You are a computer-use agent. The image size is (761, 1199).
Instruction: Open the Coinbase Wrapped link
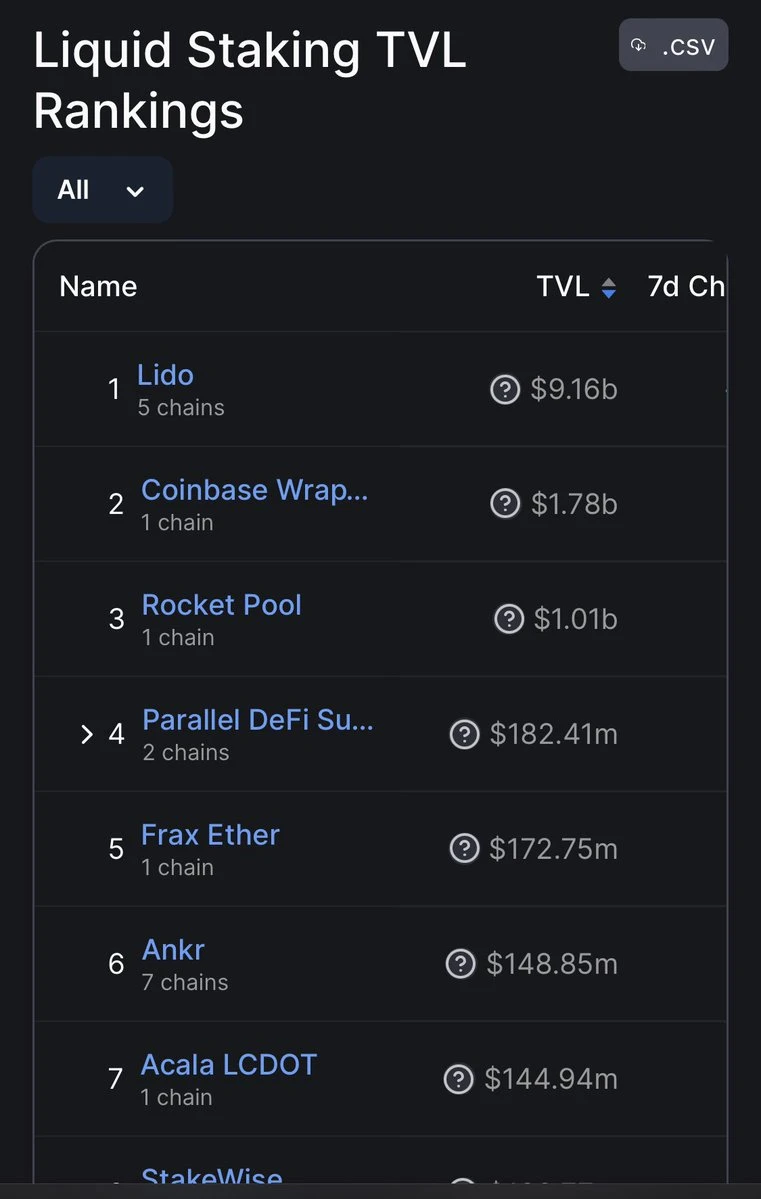coord(255,490)
